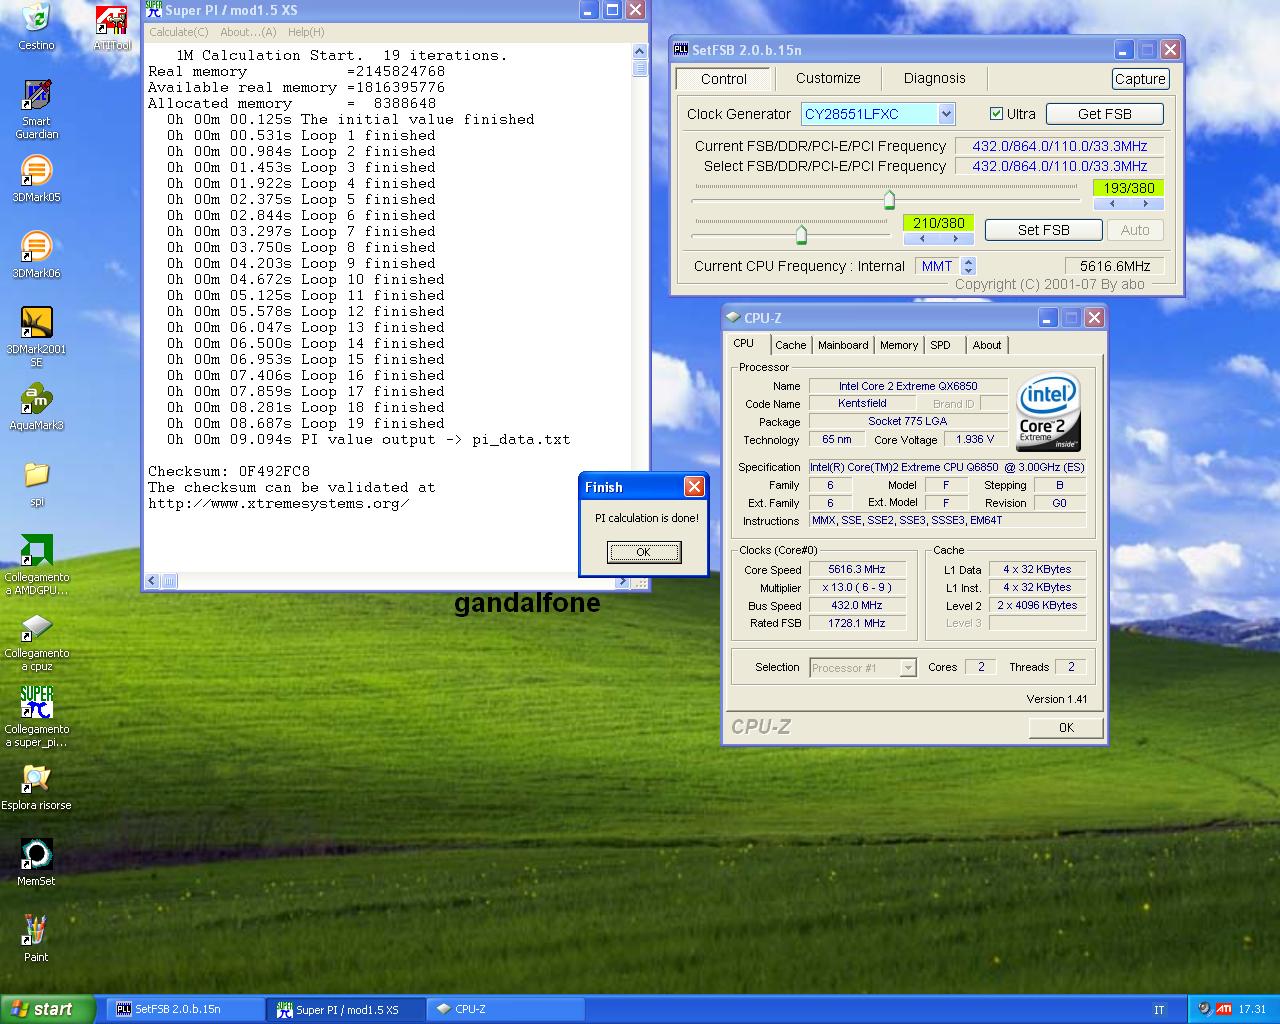Open the About...(A) menu in Super PI
The image size is (1280, 1024).
[x=248, y=32]
